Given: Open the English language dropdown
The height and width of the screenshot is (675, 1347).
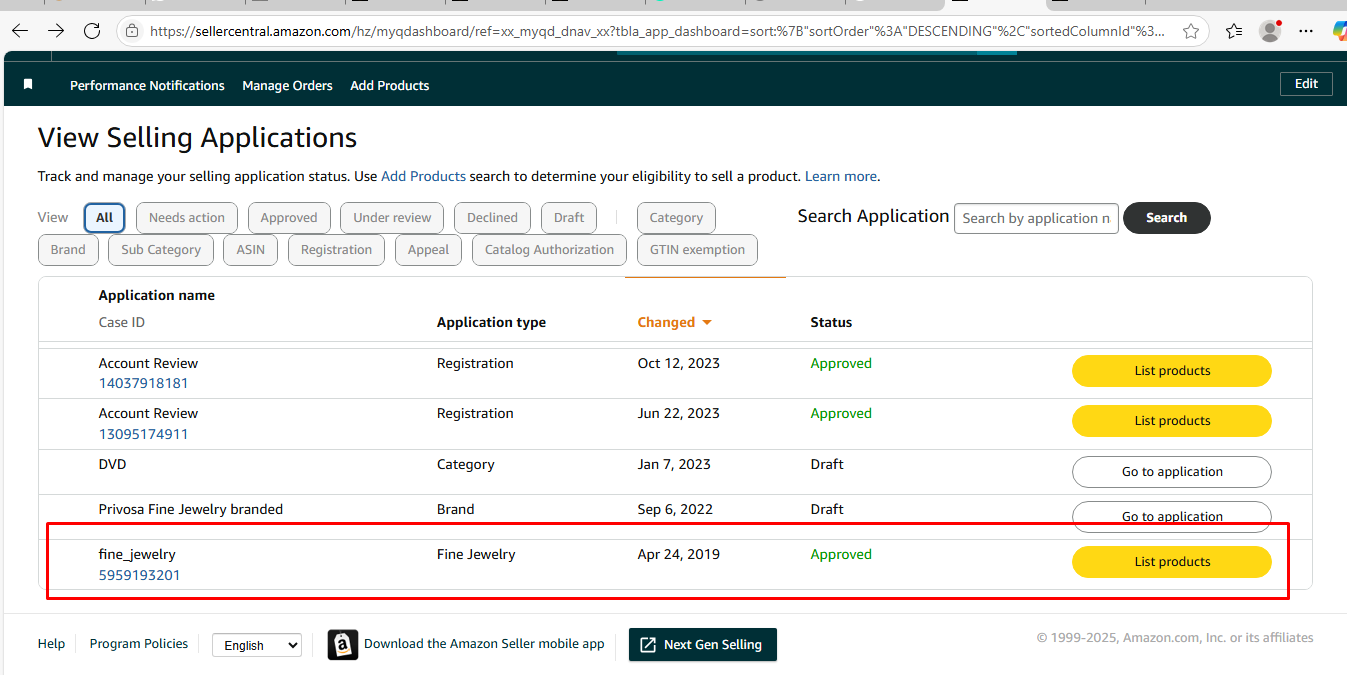Looking at the screenshot, I should 256,646.
